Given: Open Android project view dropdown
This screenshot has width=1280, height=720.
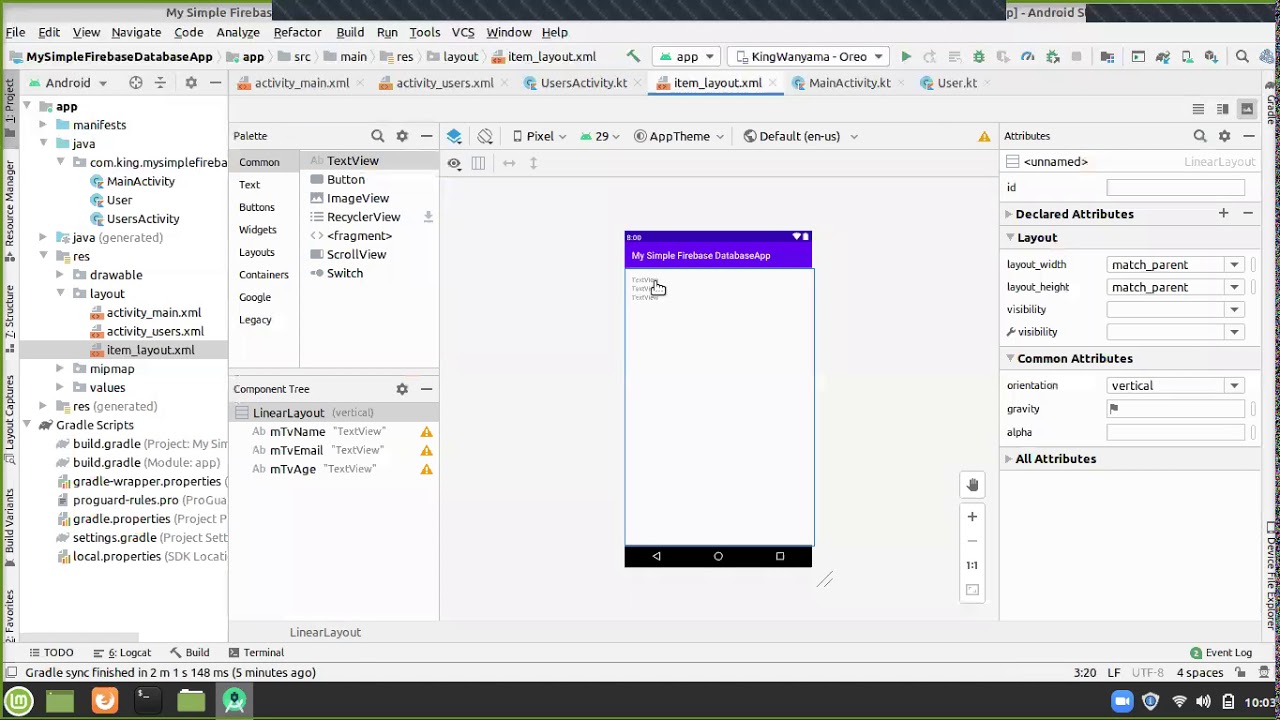Looking at the screenshot, I should coord(68,83).
